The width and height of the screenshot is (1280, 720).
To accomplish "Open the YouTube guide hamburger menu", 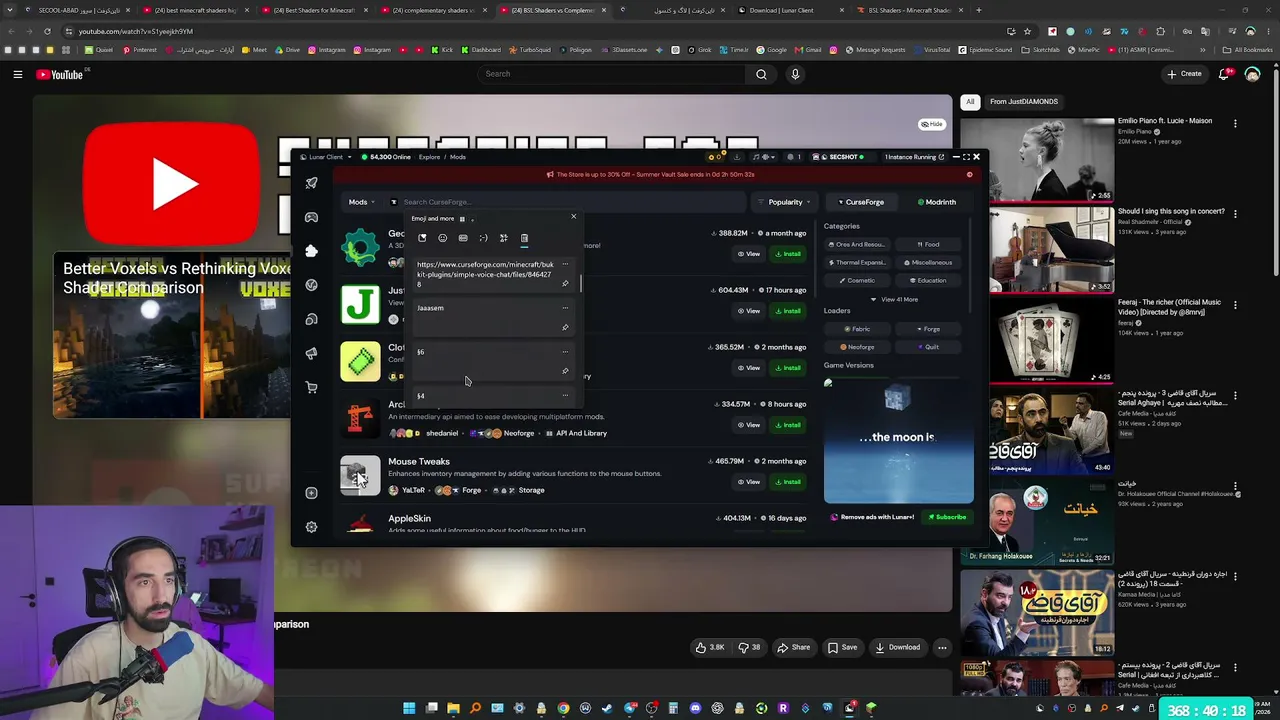I will (x=17, y=74).
